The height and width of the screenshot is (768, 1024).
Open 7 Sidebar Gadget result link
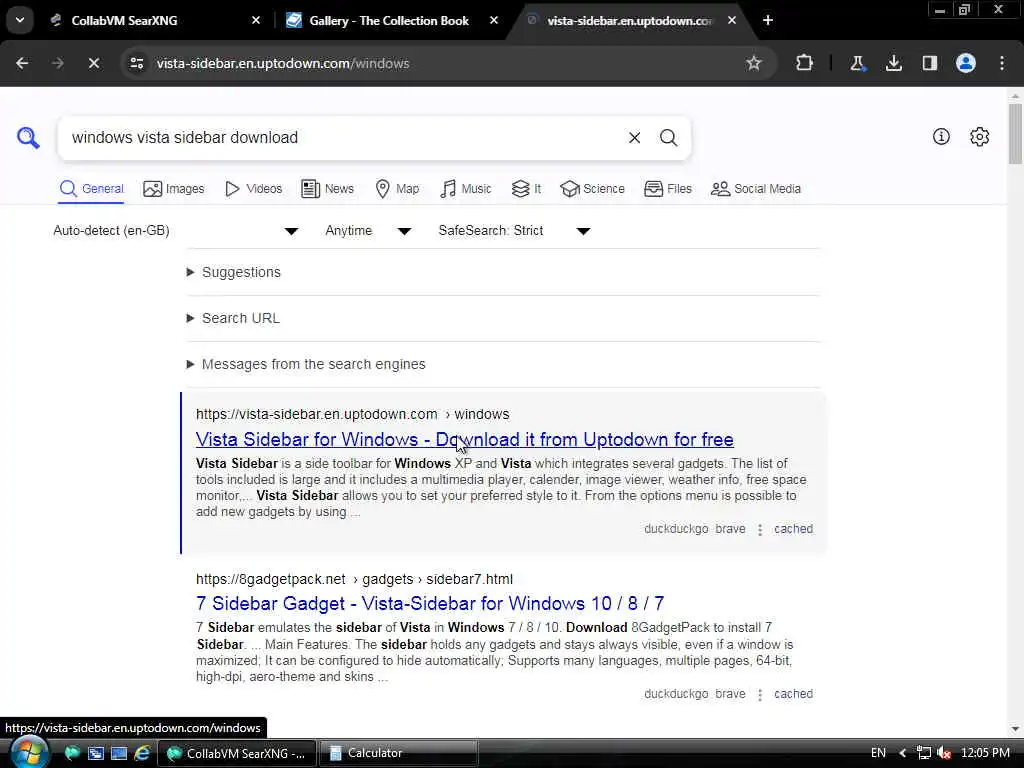pos(430,603)
